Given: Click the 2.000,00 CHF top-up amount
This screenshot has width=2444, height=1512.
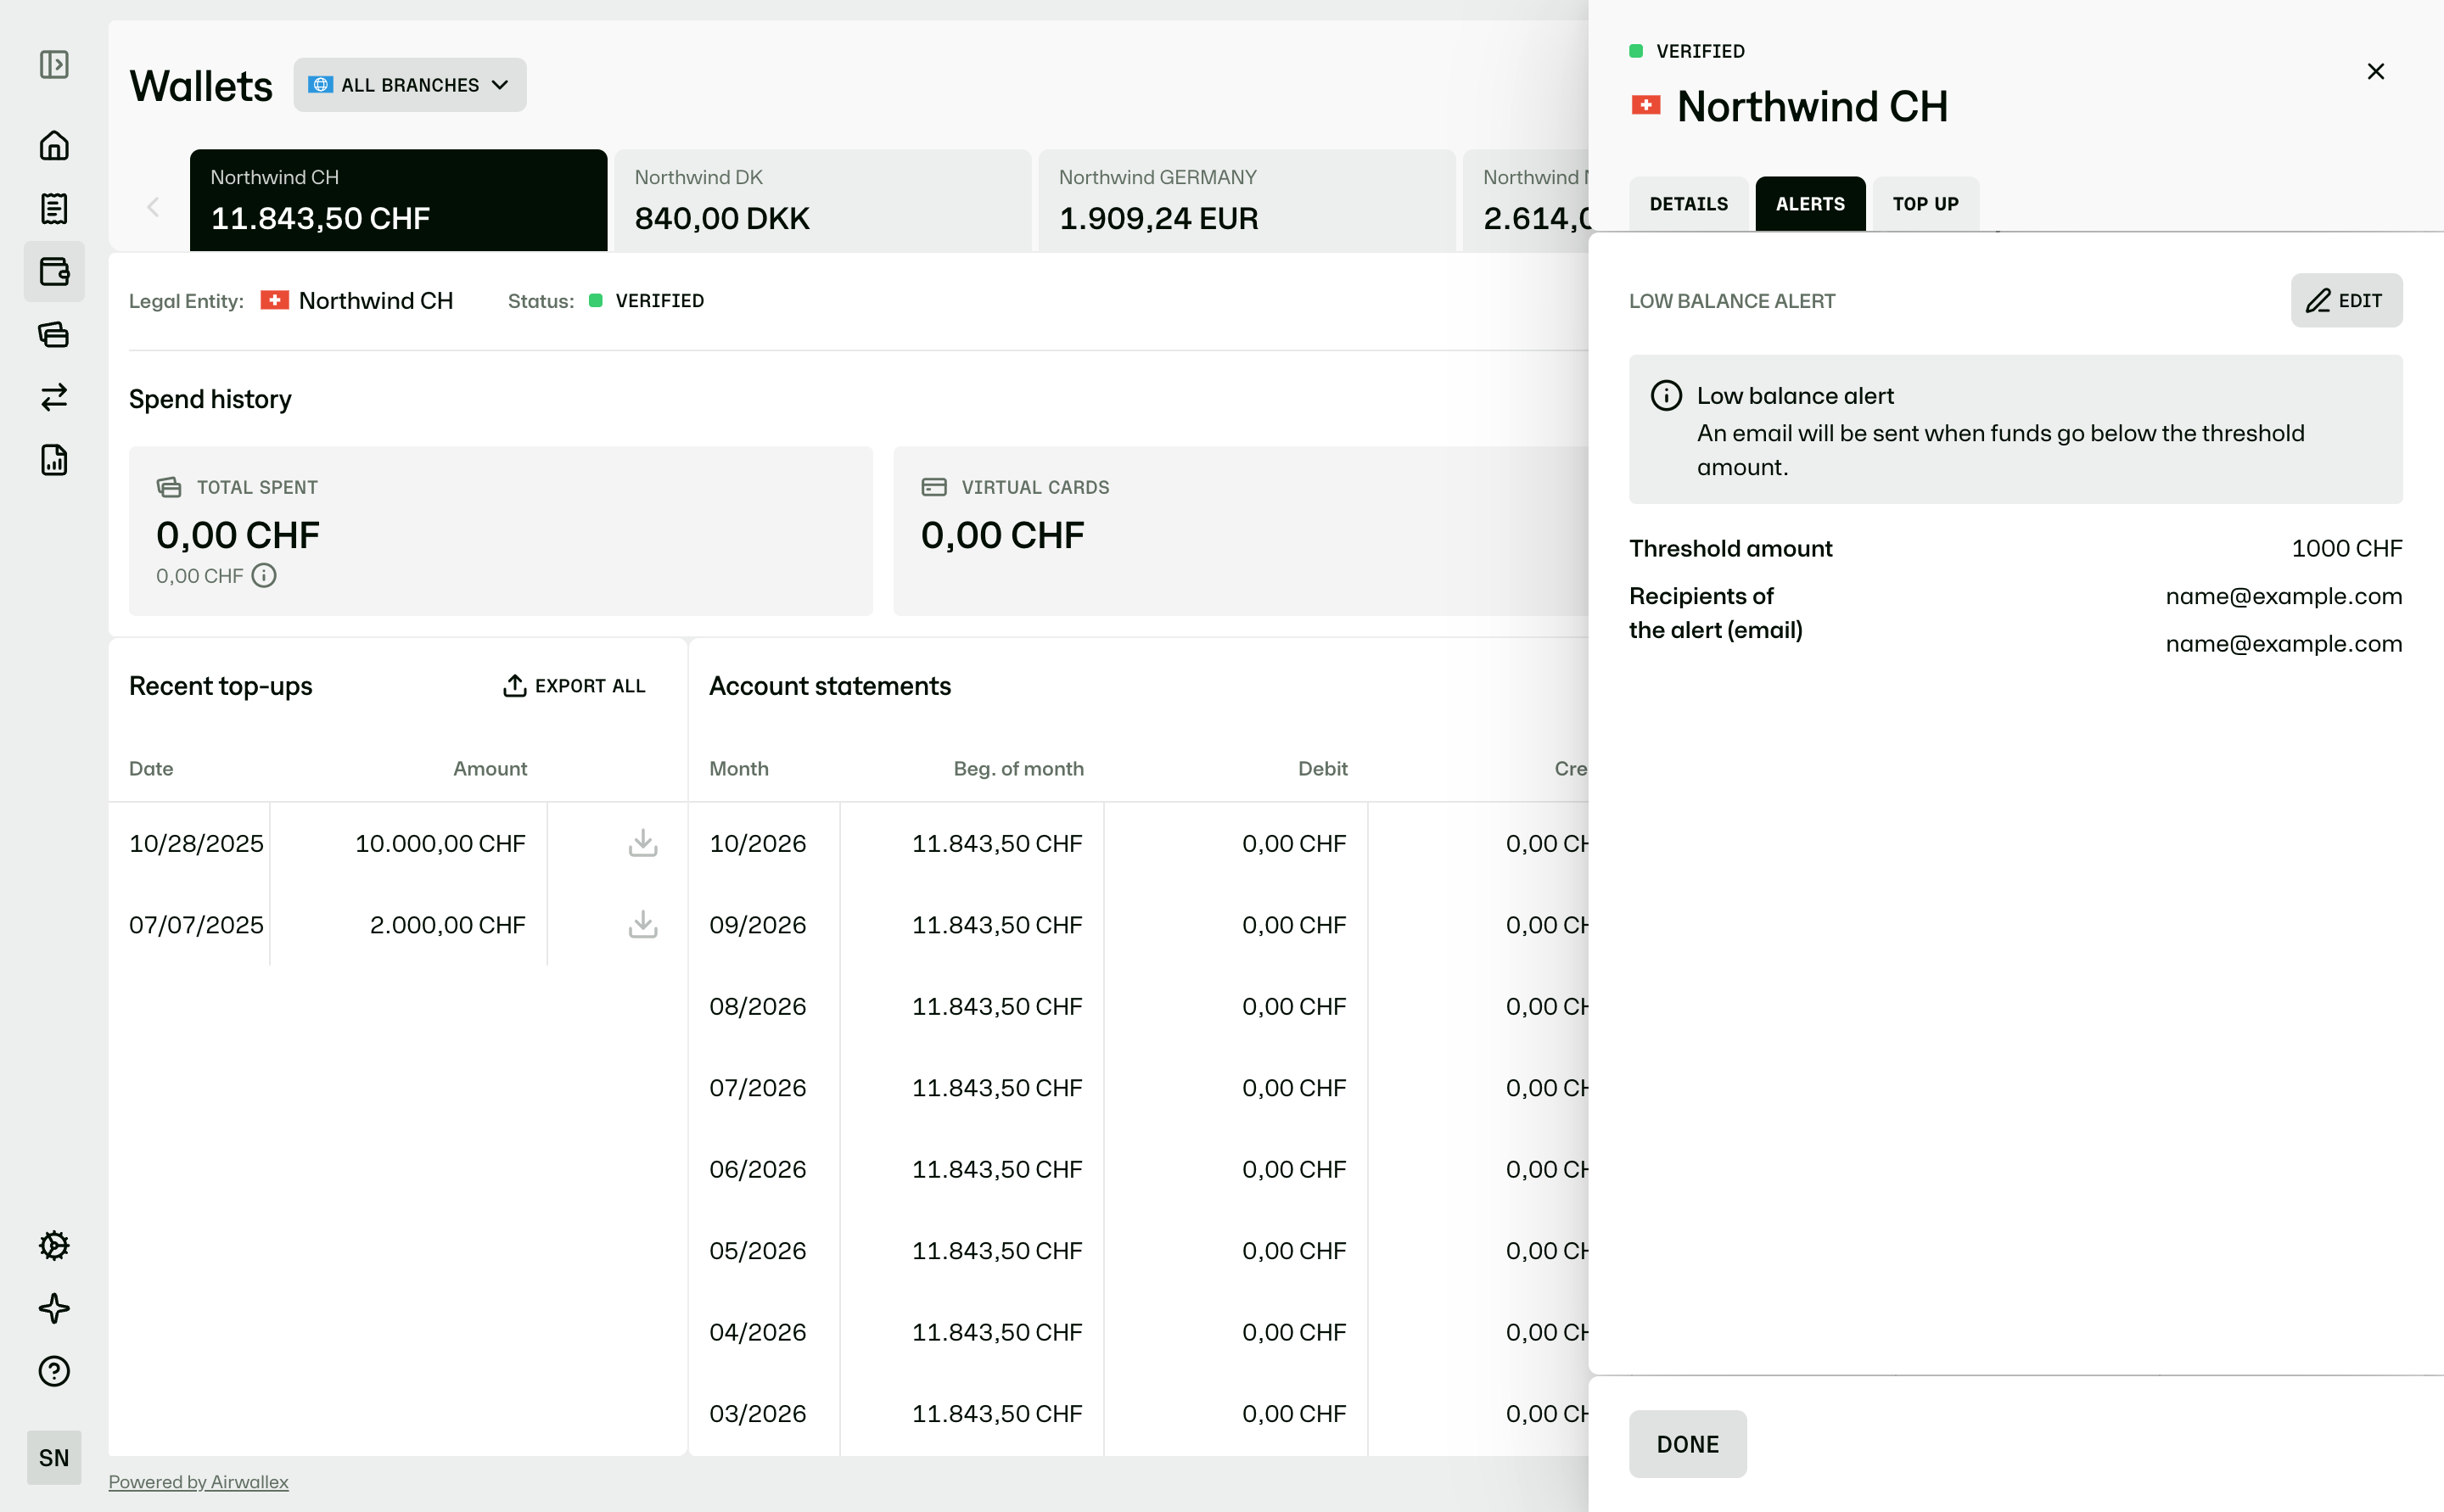Looking at the screenshot, I should click(x=447, y=924).
